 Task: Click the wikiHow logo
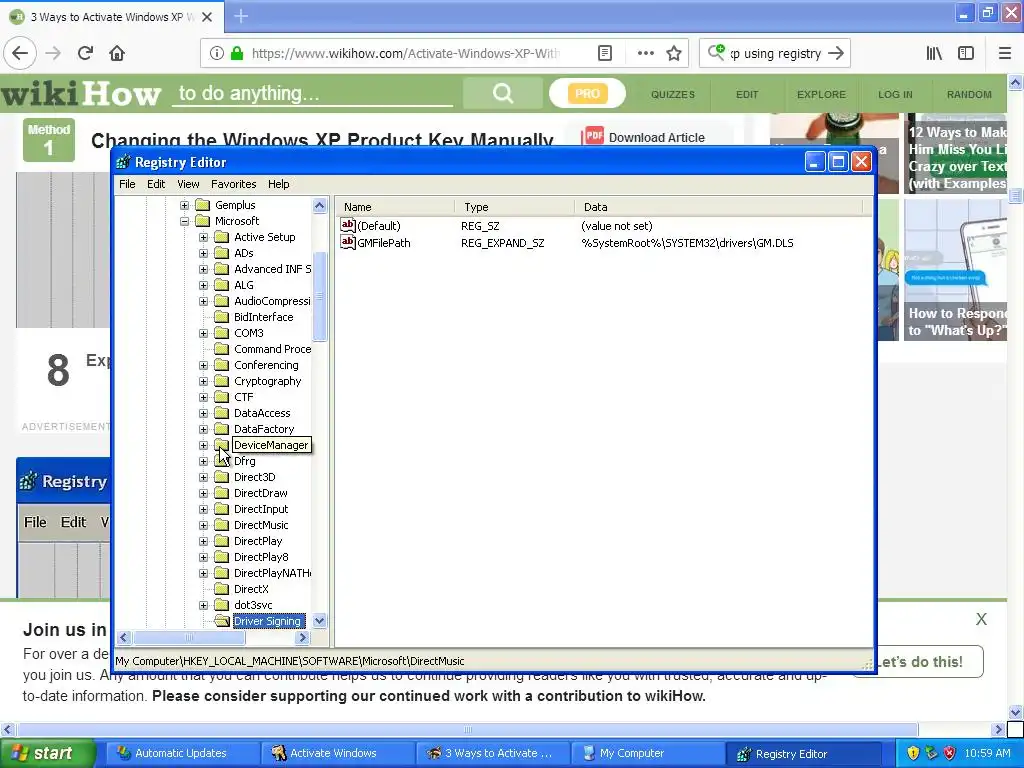(x=81, y=93)
